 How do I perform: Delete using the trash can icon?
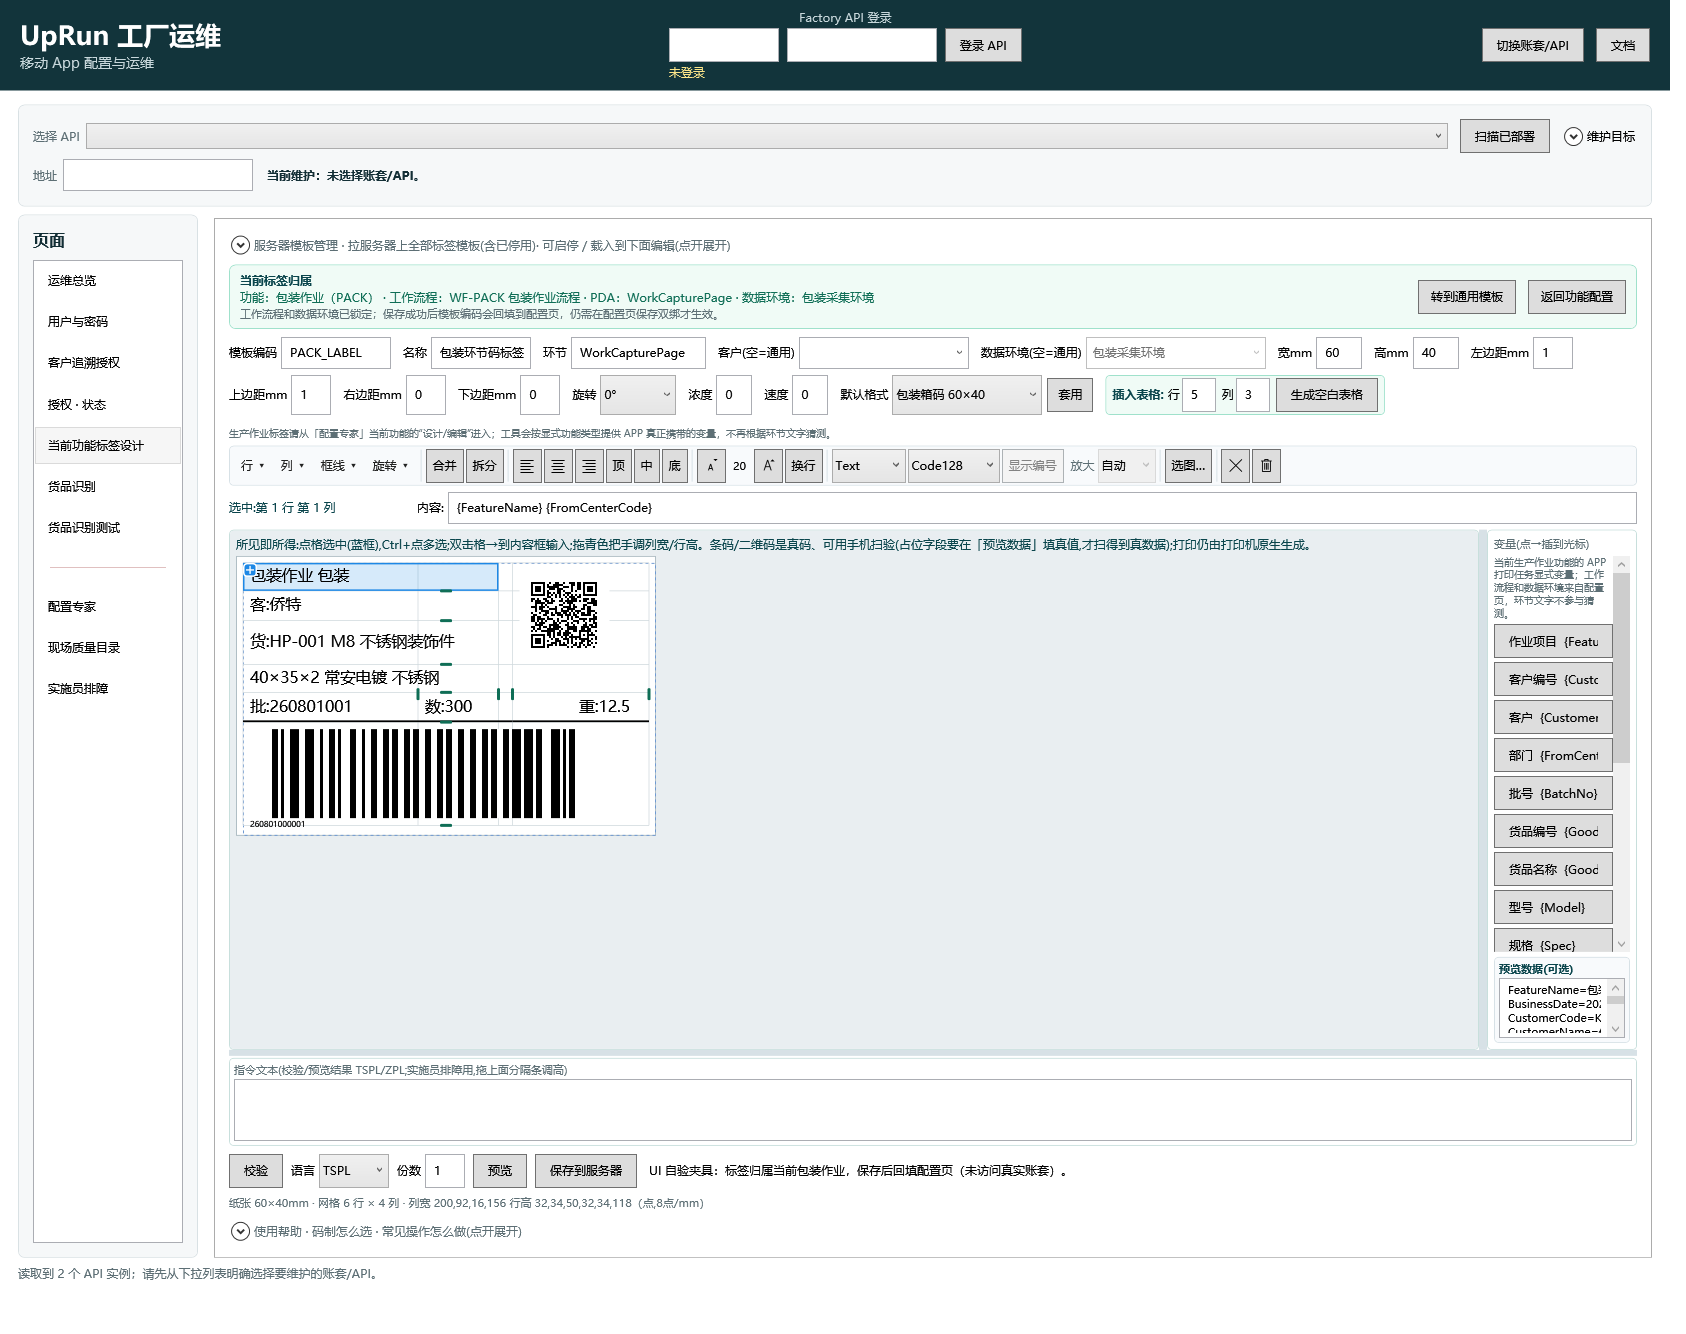point(1266,466)
